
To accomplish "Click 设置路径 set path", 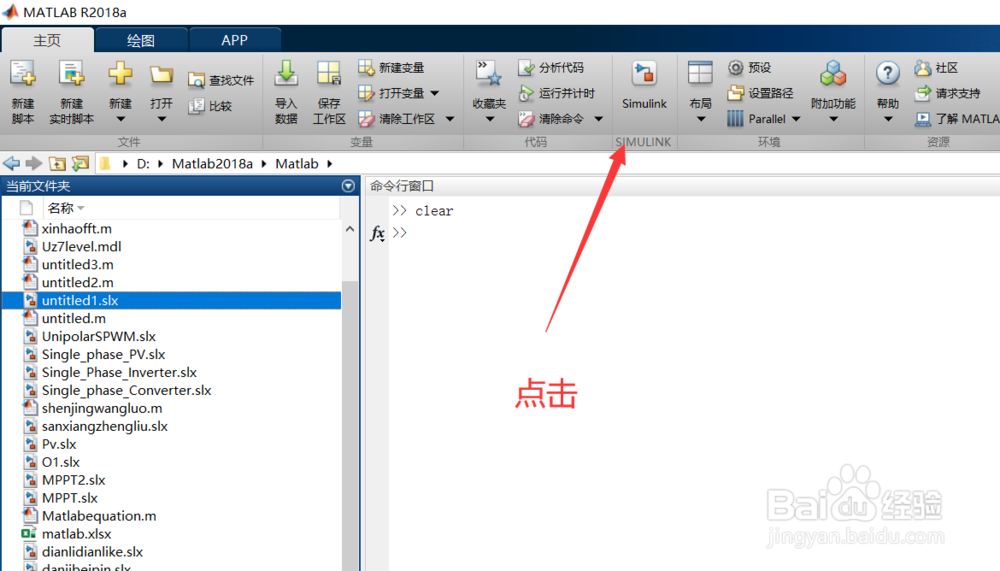I will pos(760,93).
